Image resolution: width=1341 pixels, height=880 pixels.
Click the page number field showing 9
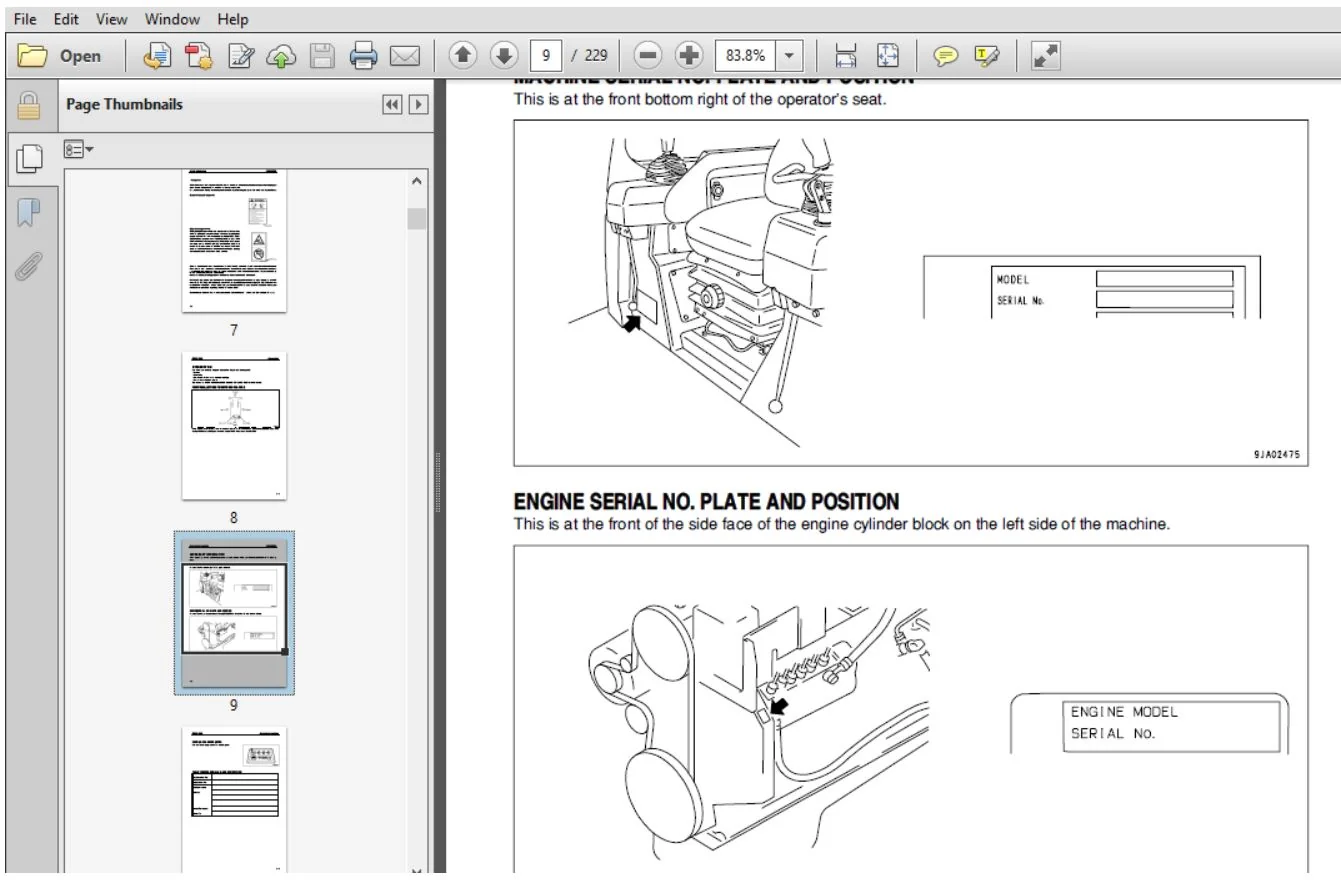click(545, 56)
